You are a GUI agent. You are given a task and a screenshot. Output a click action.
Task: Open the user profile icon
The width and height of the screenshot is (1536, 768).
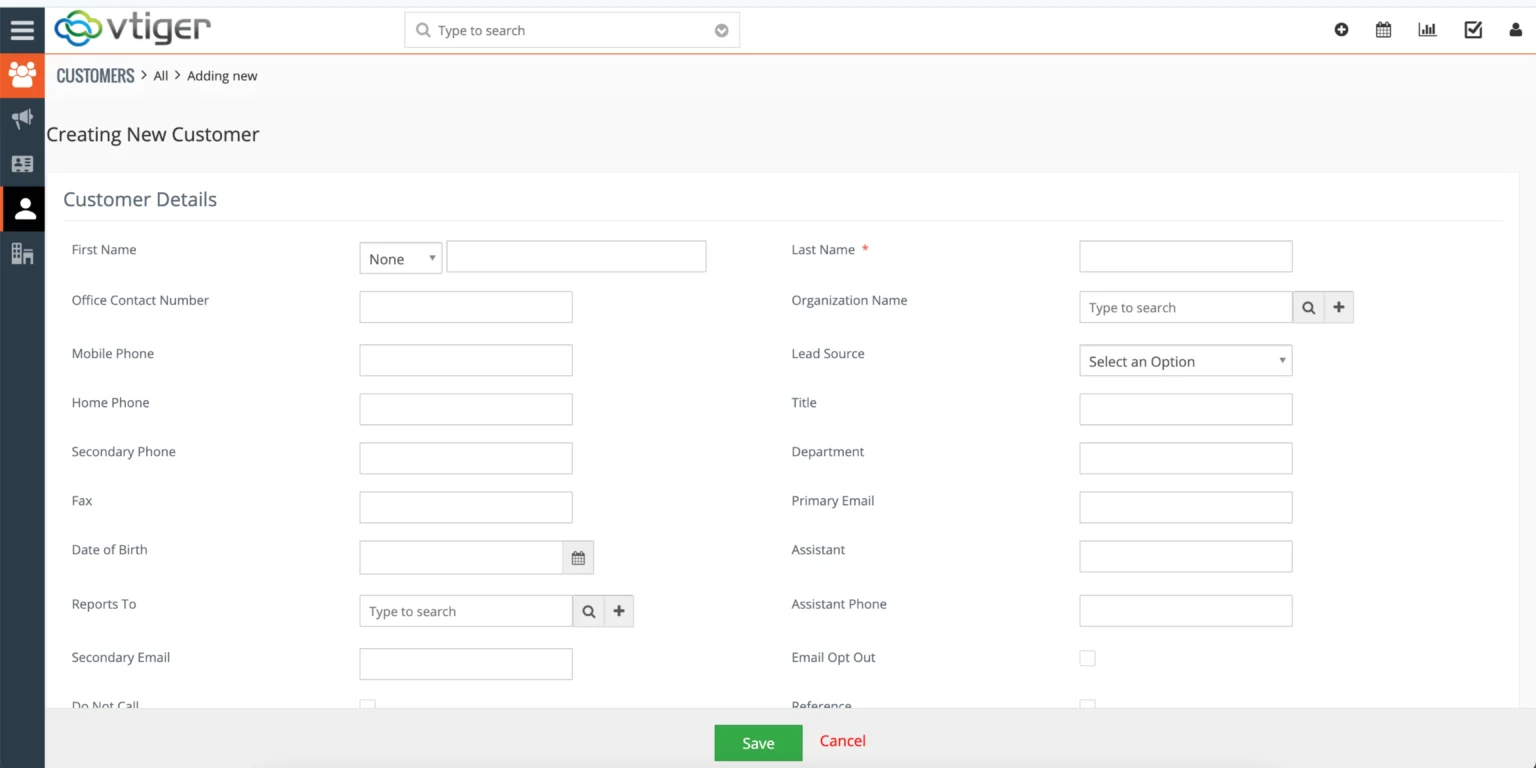1516,29
